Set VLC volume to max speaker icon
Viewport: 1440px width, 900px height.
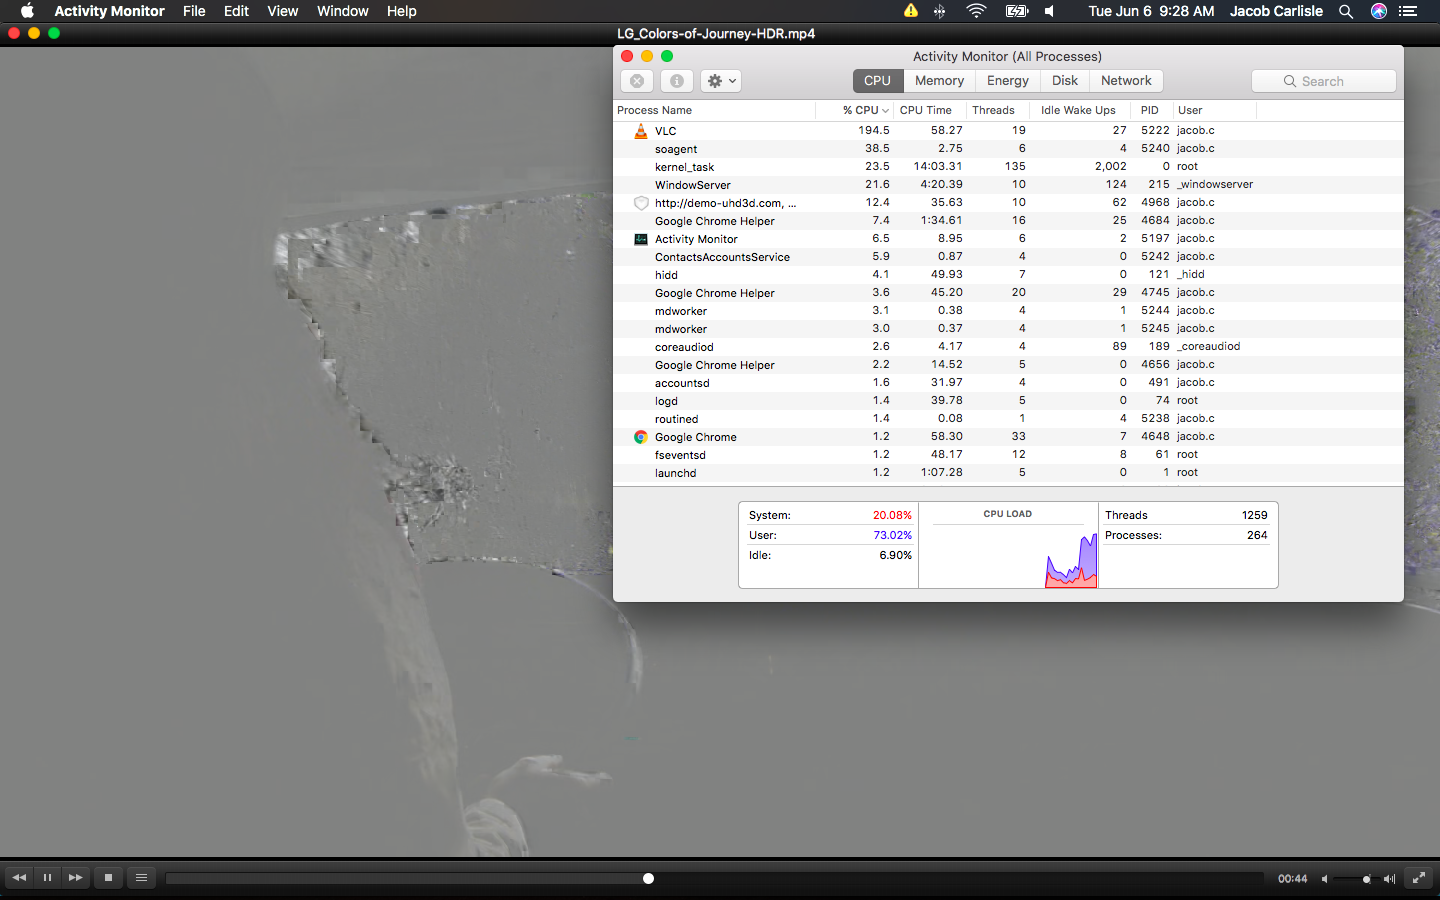coord(1389,879)
